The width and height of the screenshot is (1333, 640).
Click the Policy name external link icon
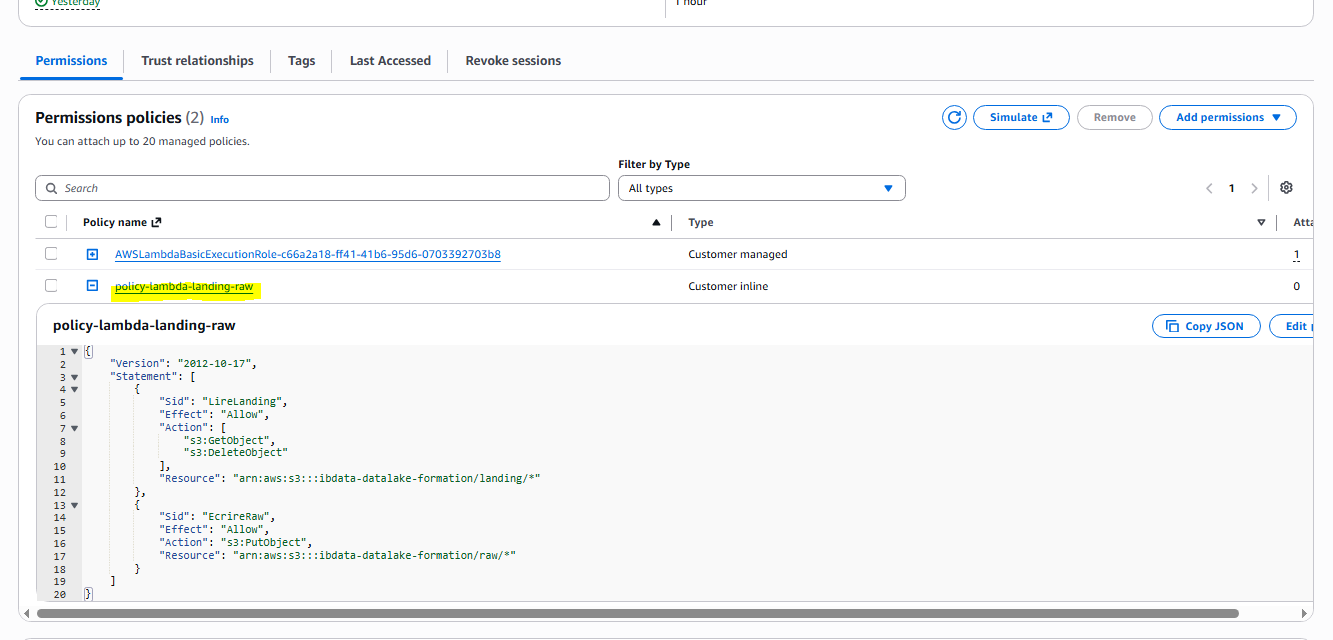[156, 222]
